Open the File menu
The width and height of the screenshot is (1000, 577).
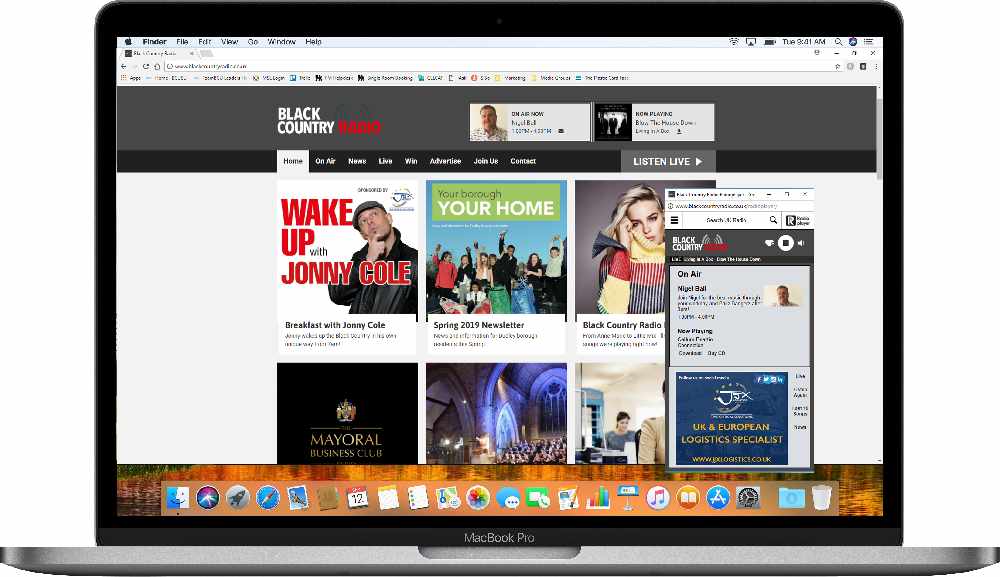tap(182, 42)
